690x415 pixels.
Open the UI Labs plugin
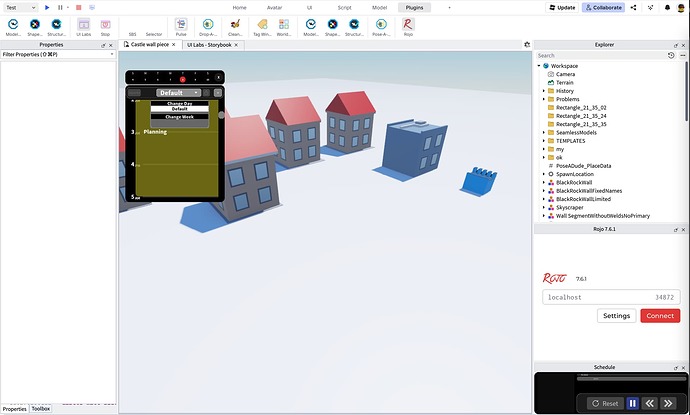click(x=84, y=27)
